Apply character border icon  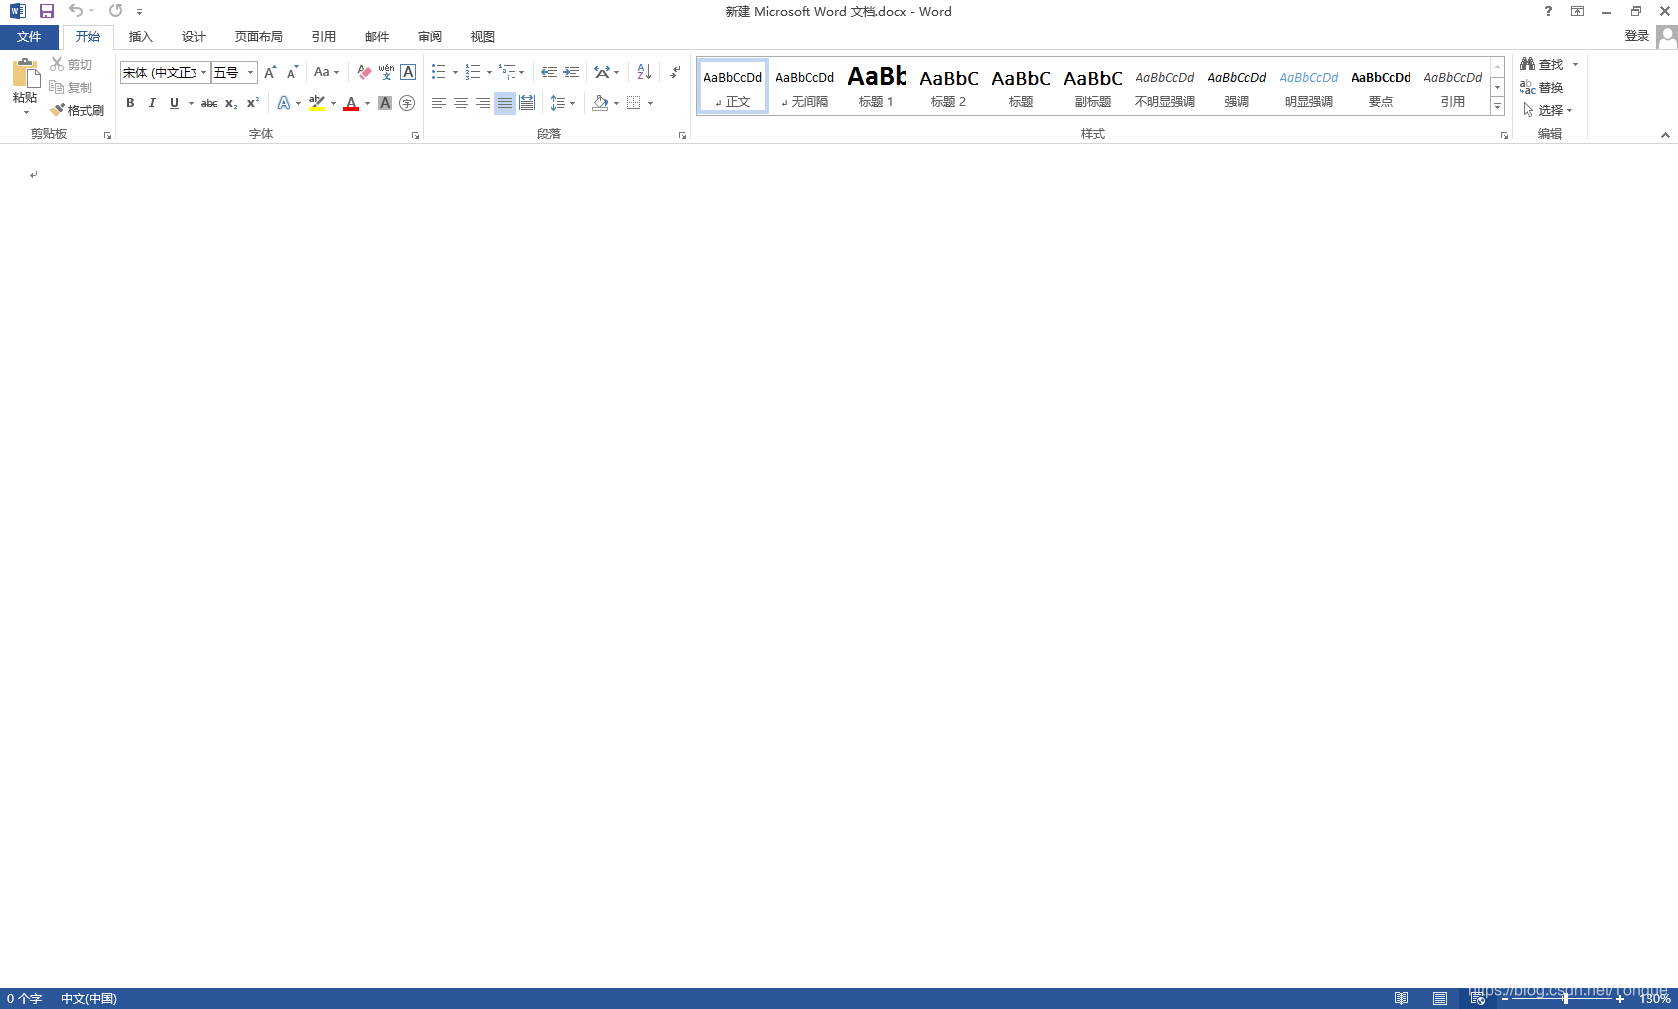point(408,72)
